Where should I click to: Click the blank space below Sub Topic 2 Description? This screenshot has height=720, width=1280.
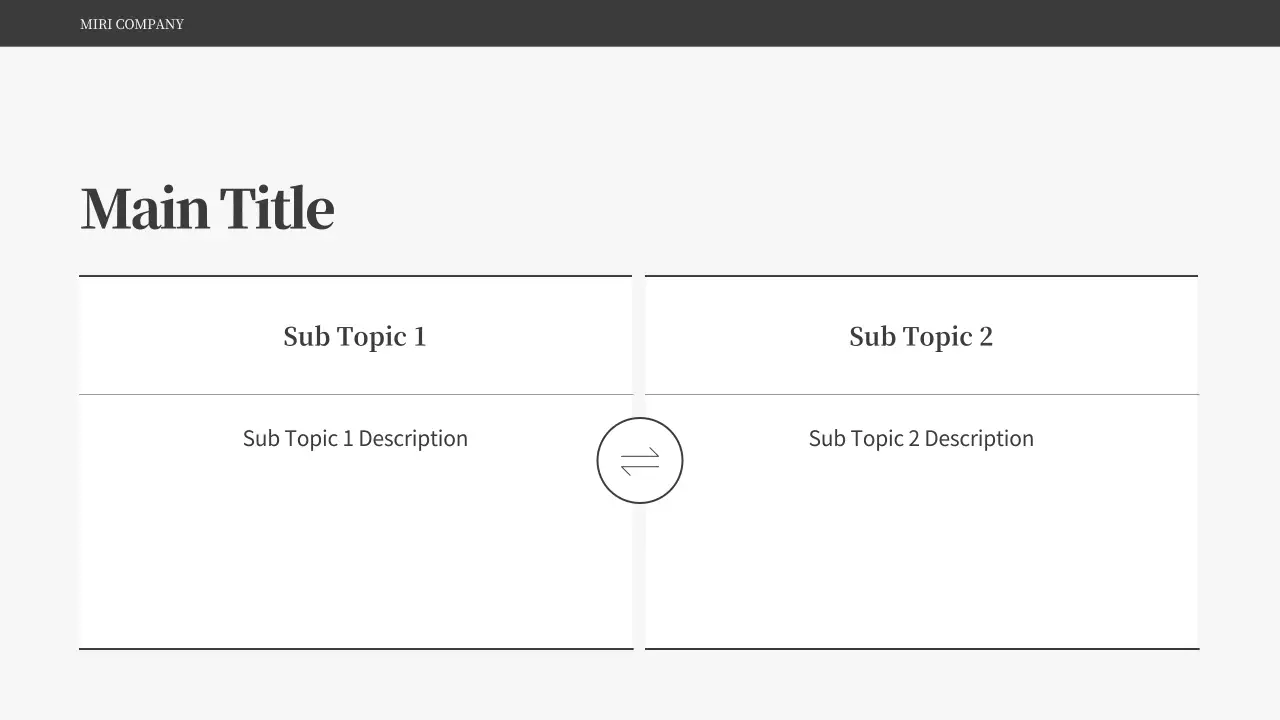point(920,560)
